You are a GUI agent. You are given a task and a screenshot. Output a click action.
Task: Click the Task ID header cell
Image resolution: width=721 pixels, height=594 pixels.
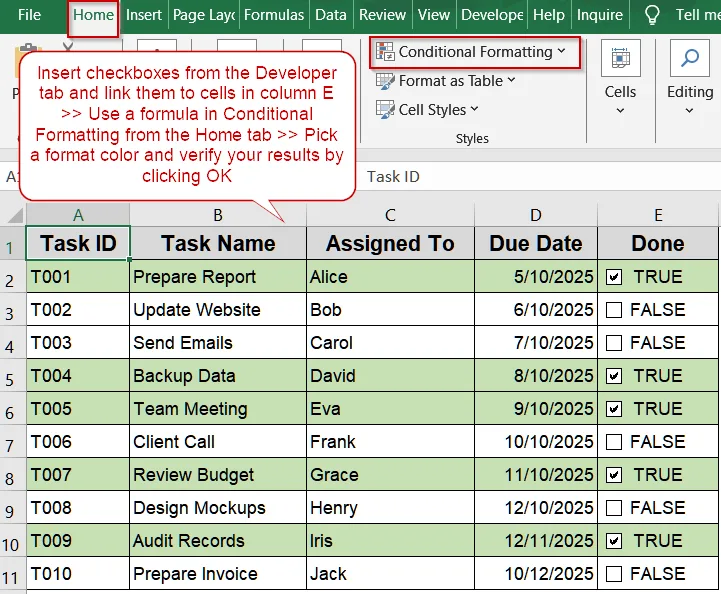78,243
